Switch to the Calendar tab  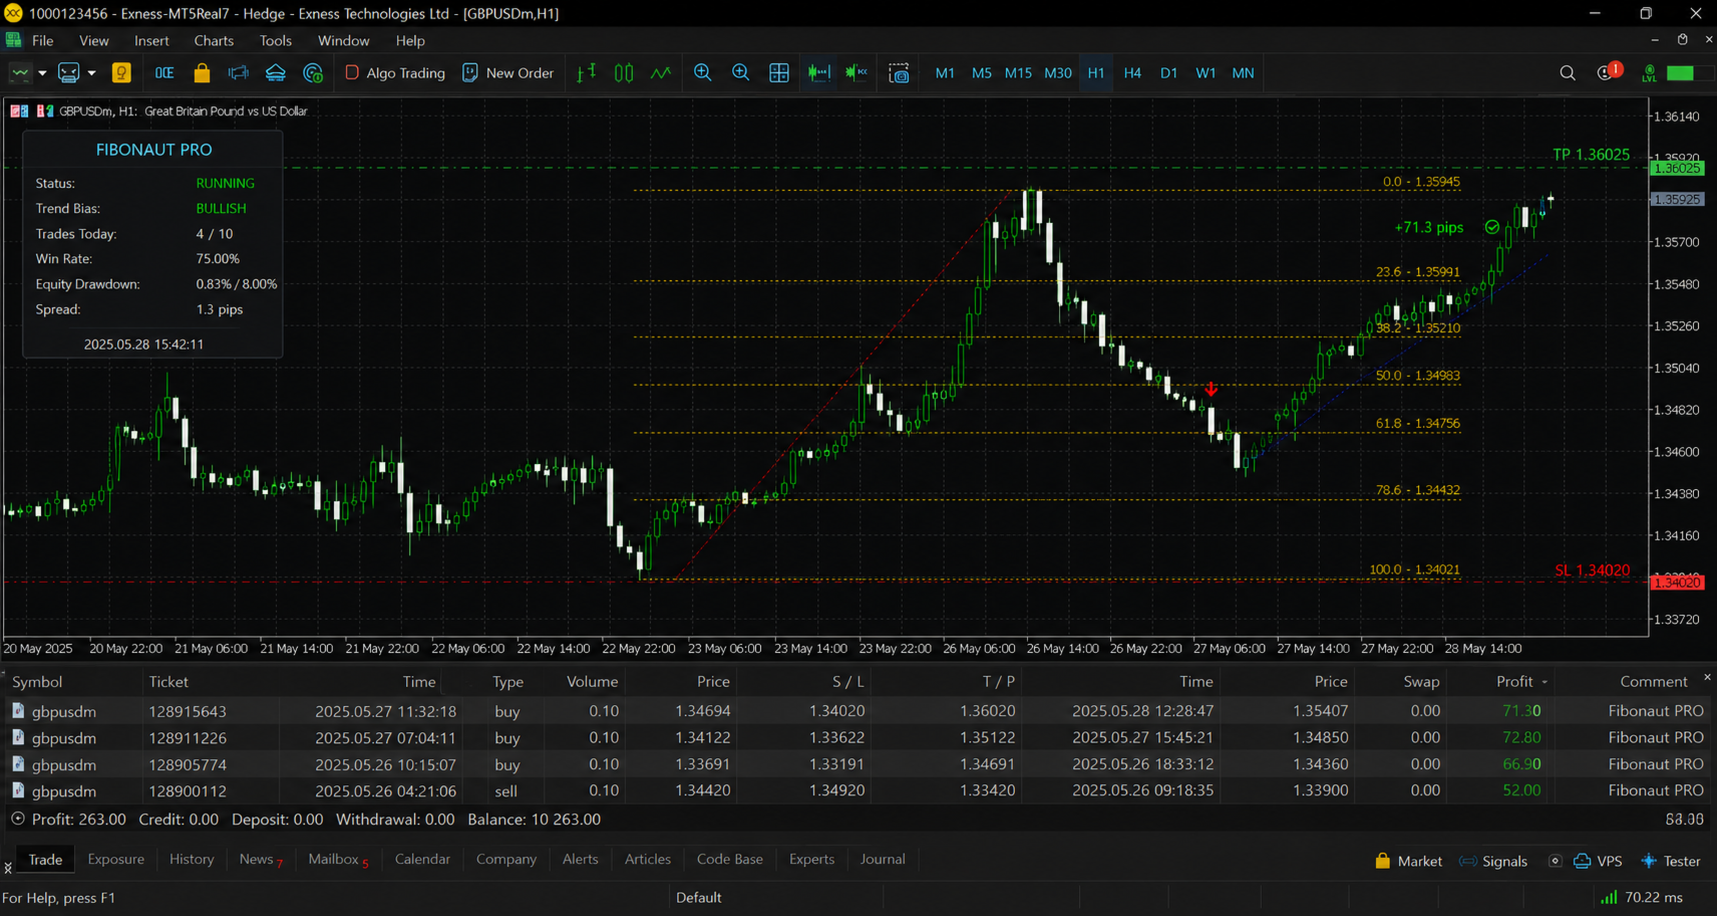(x=423, y=859)
